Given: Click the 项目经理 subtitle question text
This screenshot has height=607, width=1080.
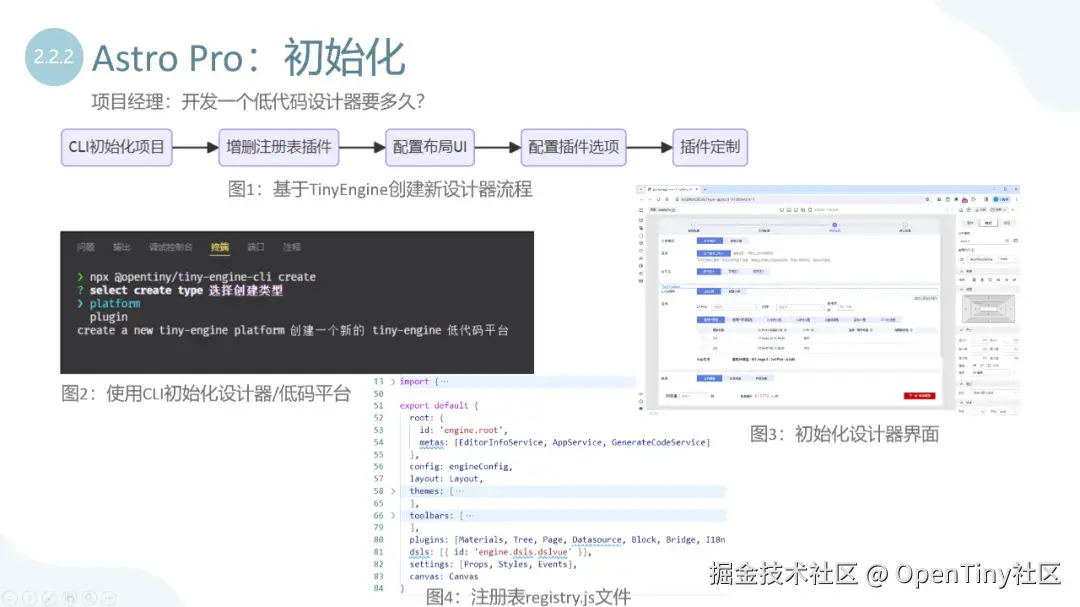Looking at the screenshot, I should 258,102.
